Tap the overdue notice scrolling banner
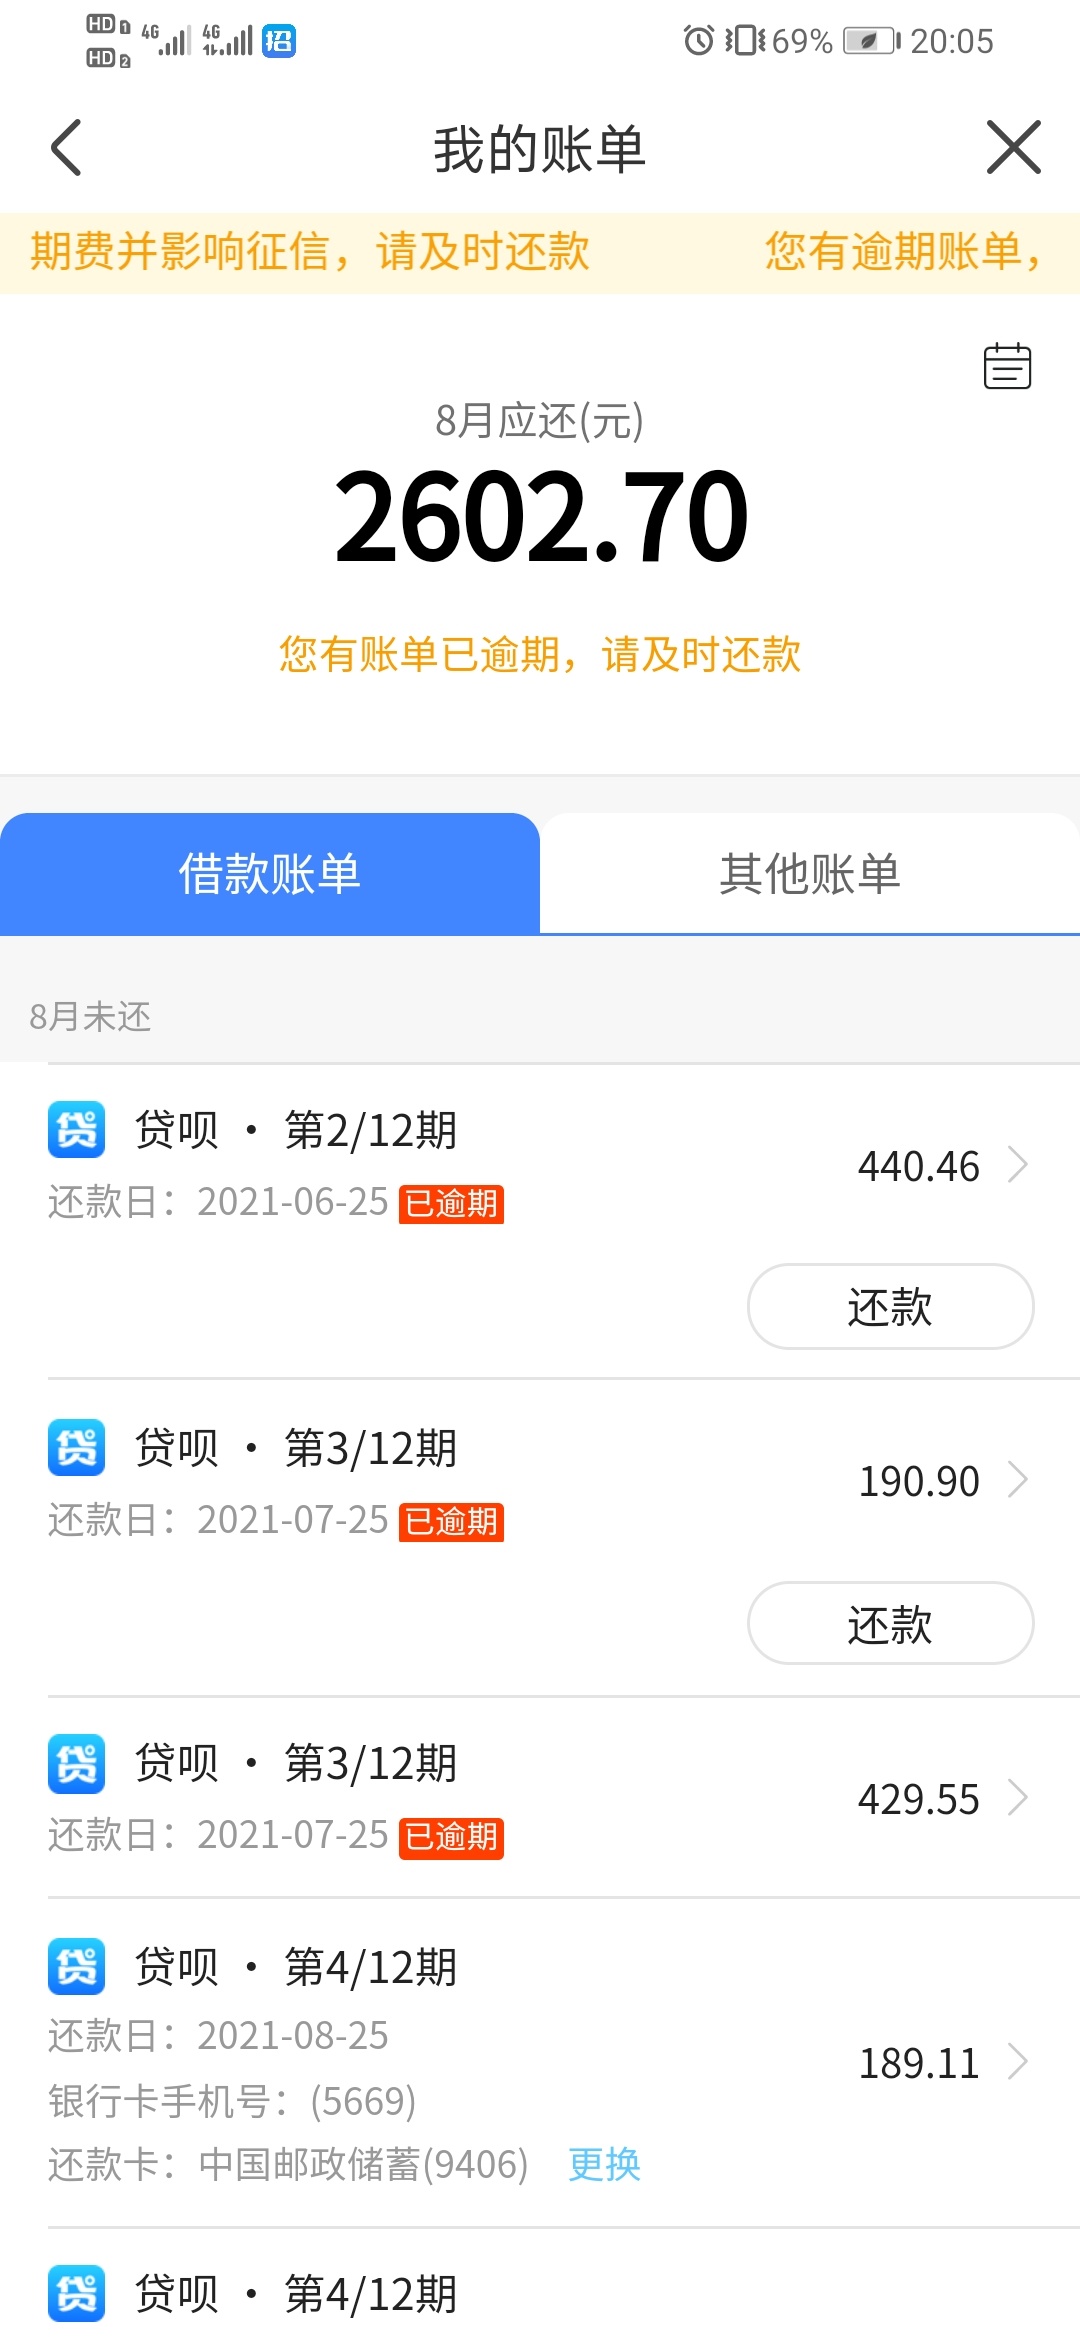1080x2340 pixels. [x=540, y=252]
